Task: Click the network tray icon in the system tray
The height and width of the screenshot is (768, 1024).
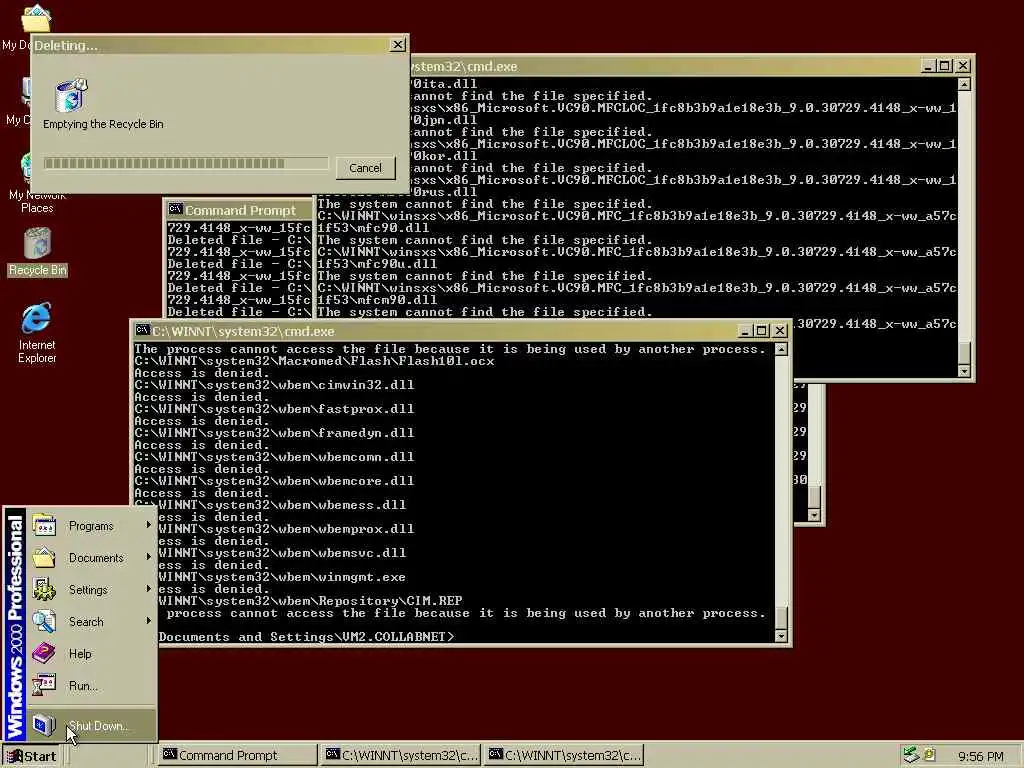Action: pyautogui.click(x=911, y=755)
